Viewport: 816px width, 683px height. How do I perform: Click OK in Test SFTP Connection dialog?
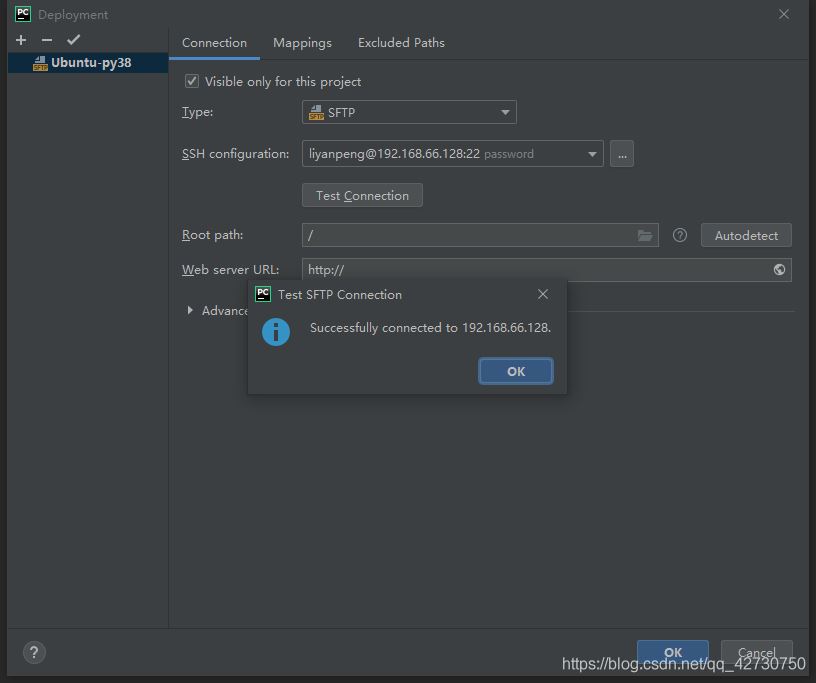coord(515,371)
